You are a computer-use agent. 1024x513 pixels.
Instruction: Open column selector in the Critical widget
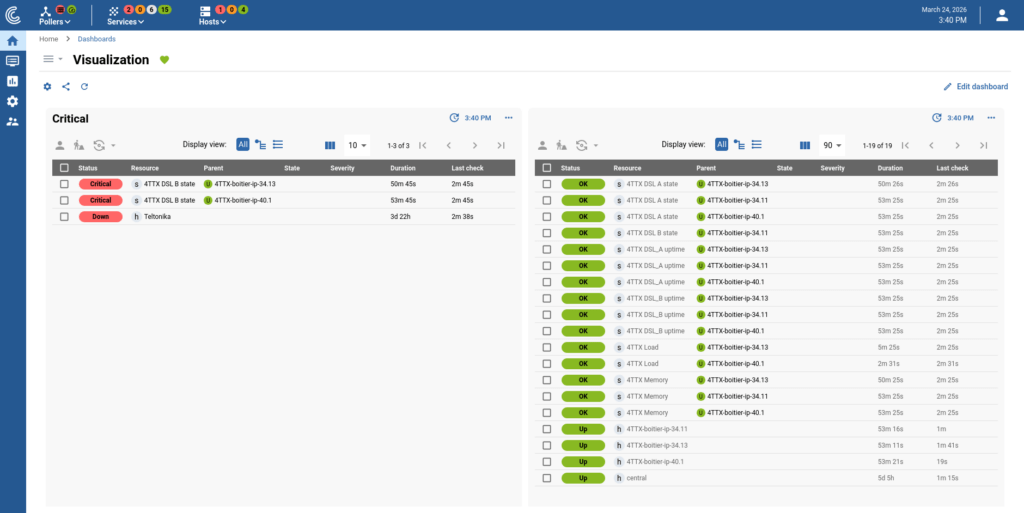(x=330, y=145)
